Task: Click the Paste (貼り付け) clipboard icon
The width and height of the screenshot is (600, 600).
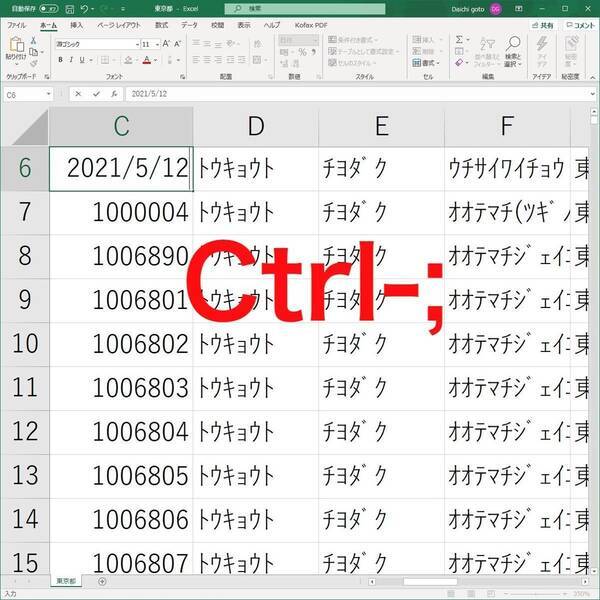Action: 16,44
